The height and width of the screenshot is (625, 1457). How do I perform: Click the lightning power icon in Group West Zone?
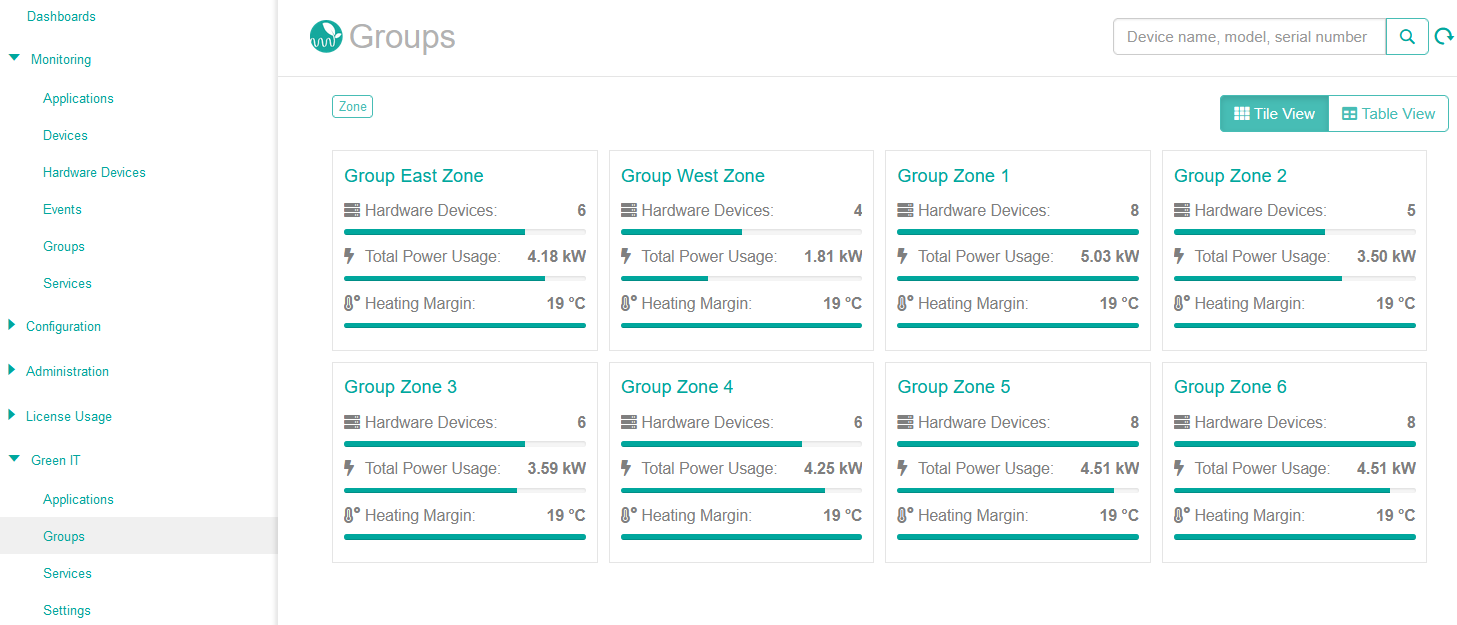pos(625,256)
